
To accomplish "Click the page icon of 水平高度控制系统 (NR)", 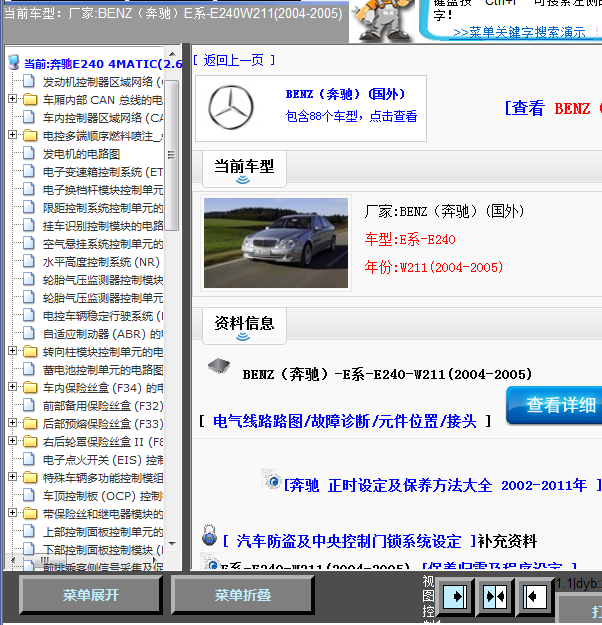I will (x=29, y=261).
